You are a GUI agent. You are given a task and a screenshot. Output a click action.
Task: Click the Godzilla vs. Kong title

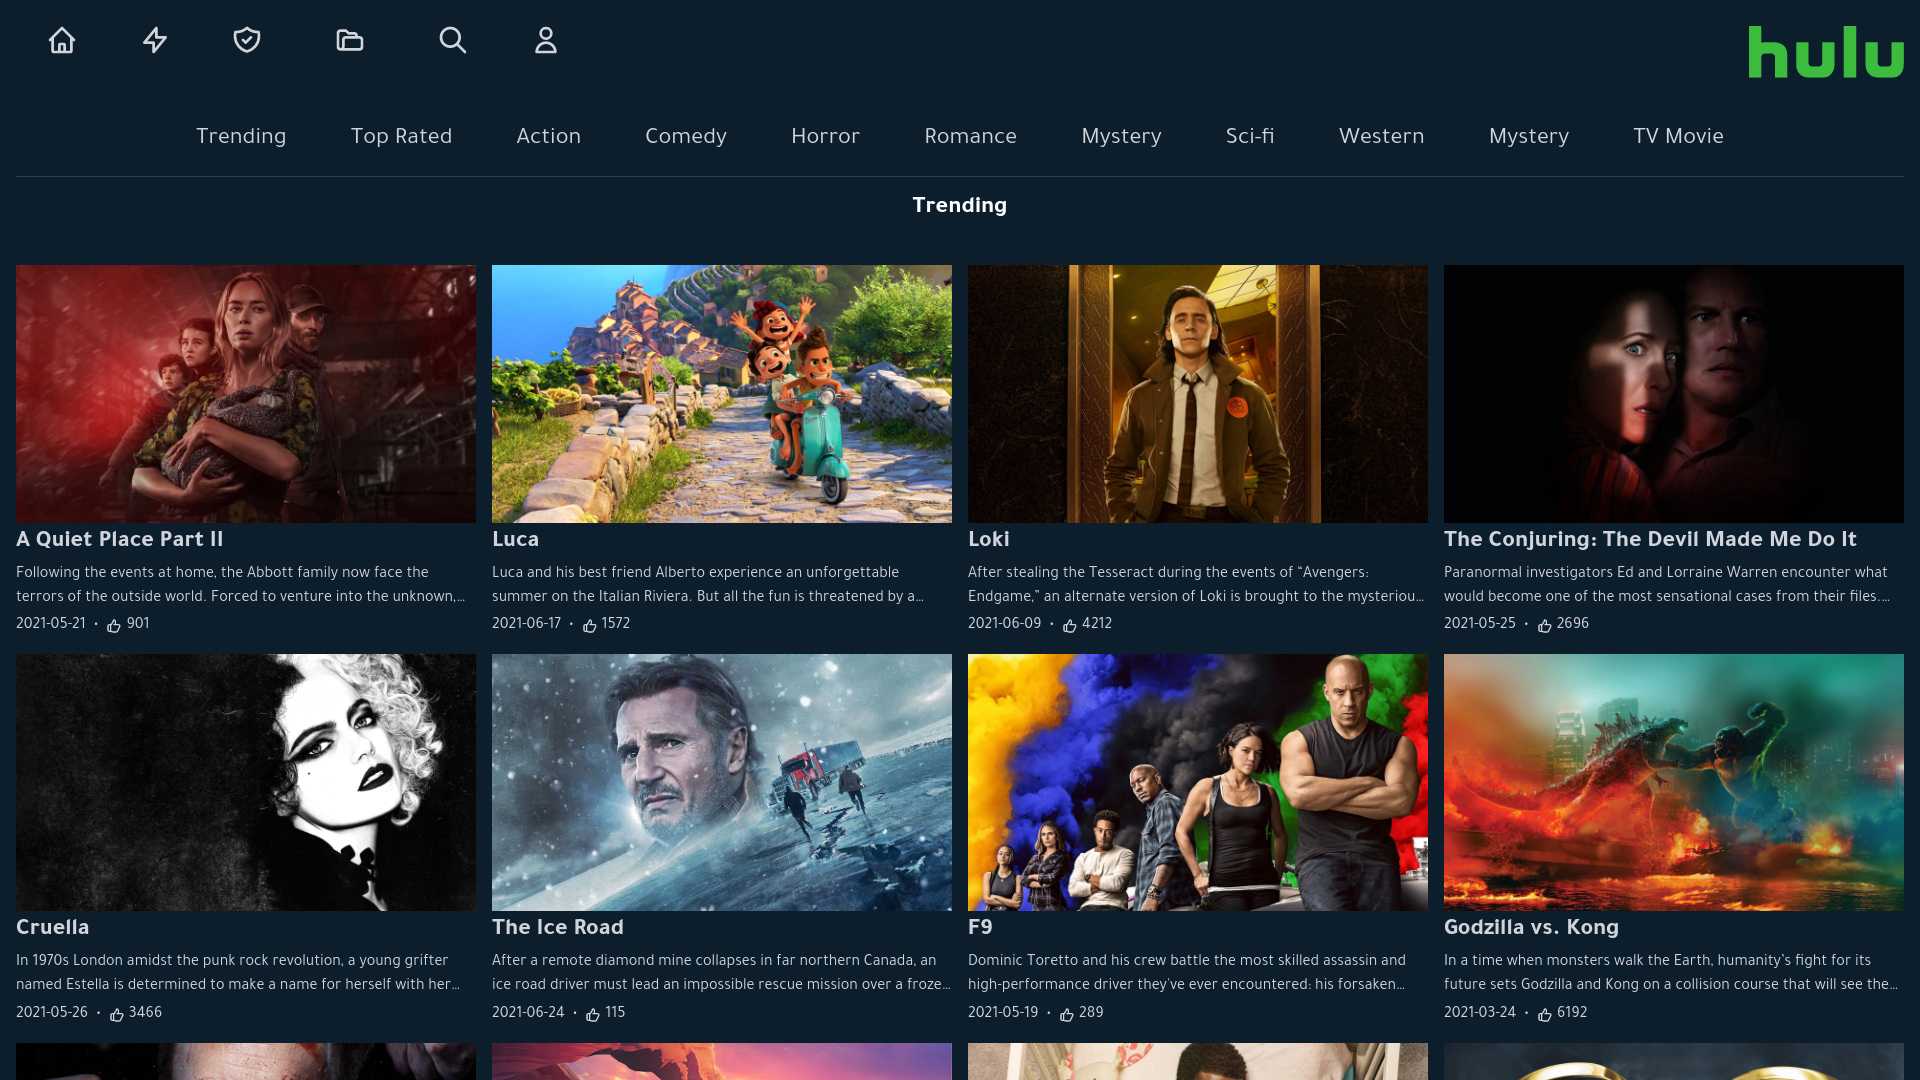click(1531, 927)
